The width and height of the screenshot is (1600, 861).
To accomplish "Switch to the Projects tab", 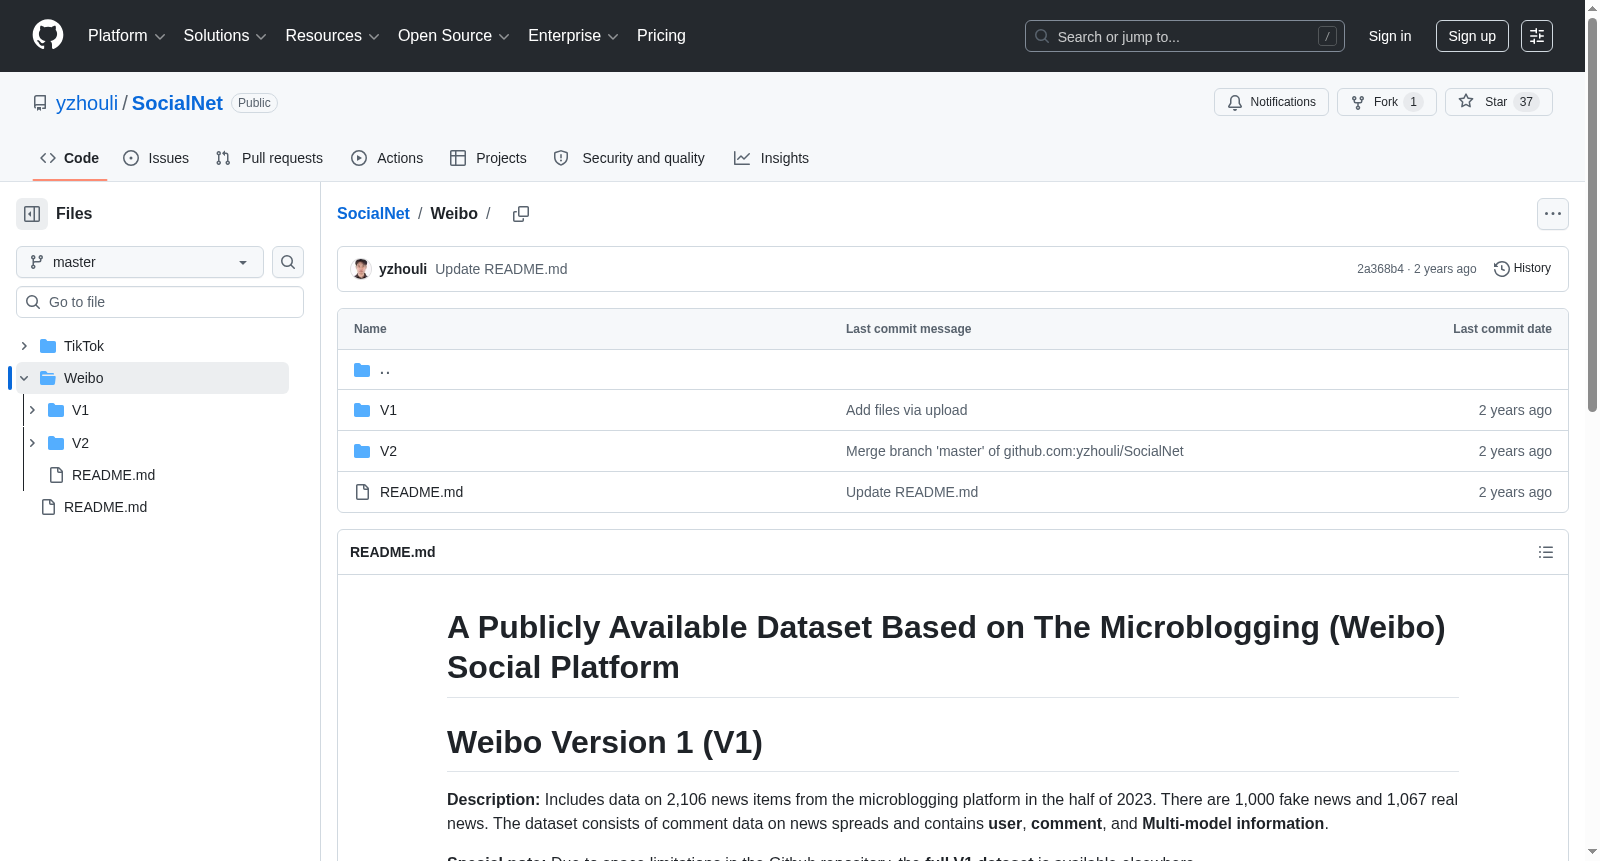I will (x=488, y=158).
